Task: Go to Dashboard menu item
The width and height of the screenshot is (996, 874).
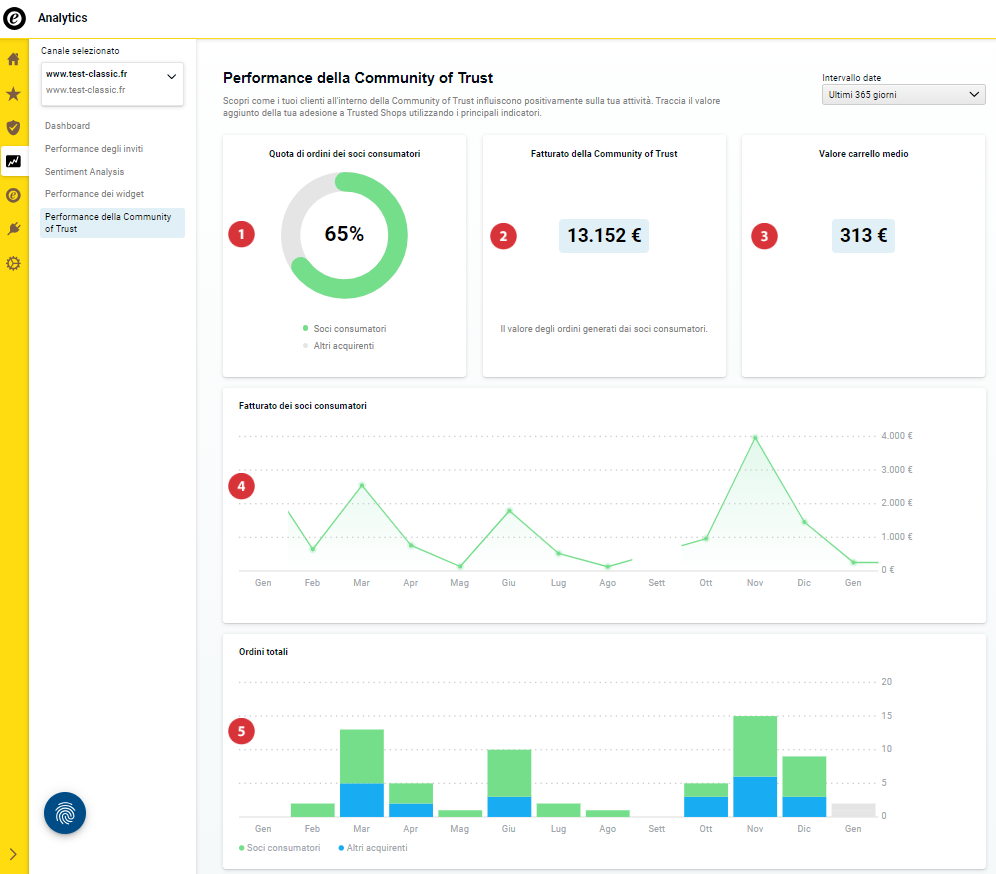Action: point(67,126)
